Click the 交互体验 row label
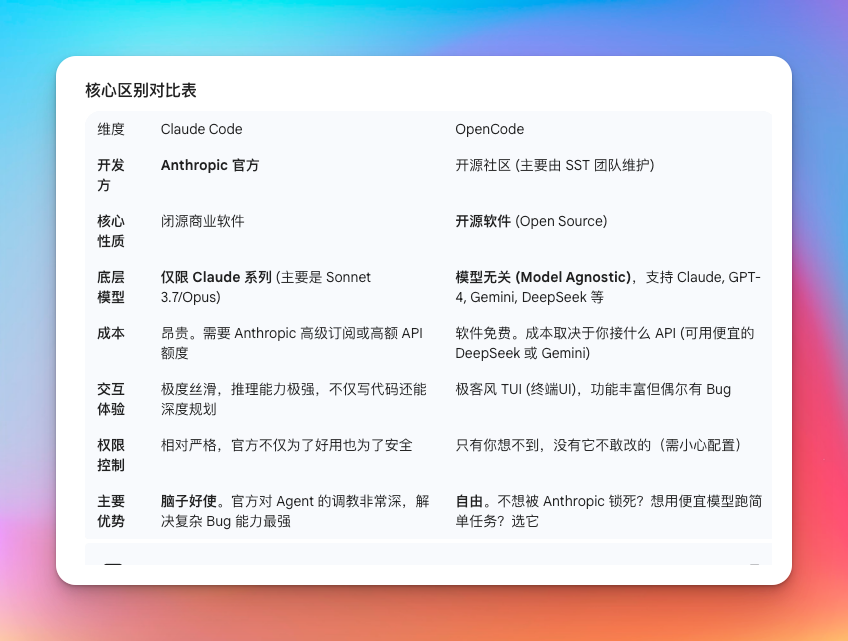Screen dimensions: 848x641 110,398
